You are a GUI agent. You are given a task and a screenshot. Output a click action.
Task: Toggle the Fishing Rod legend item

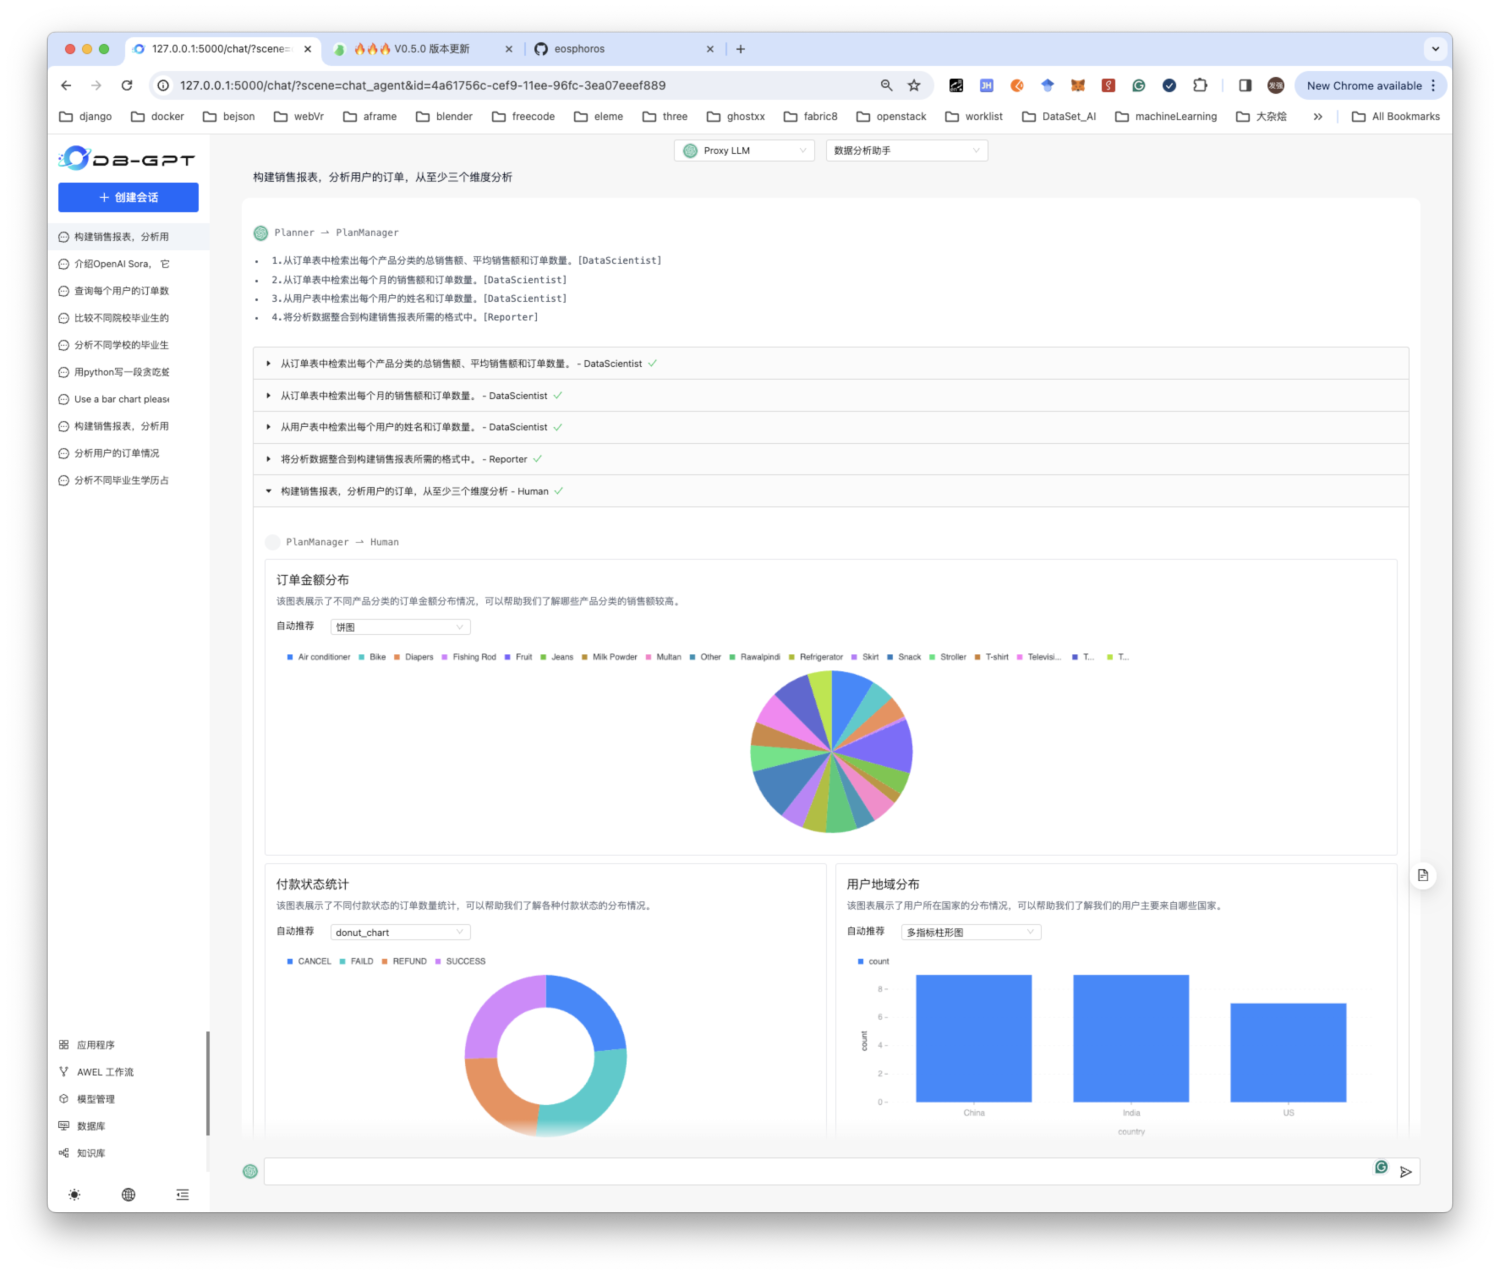pyautogui.click(x=469, y=657)
